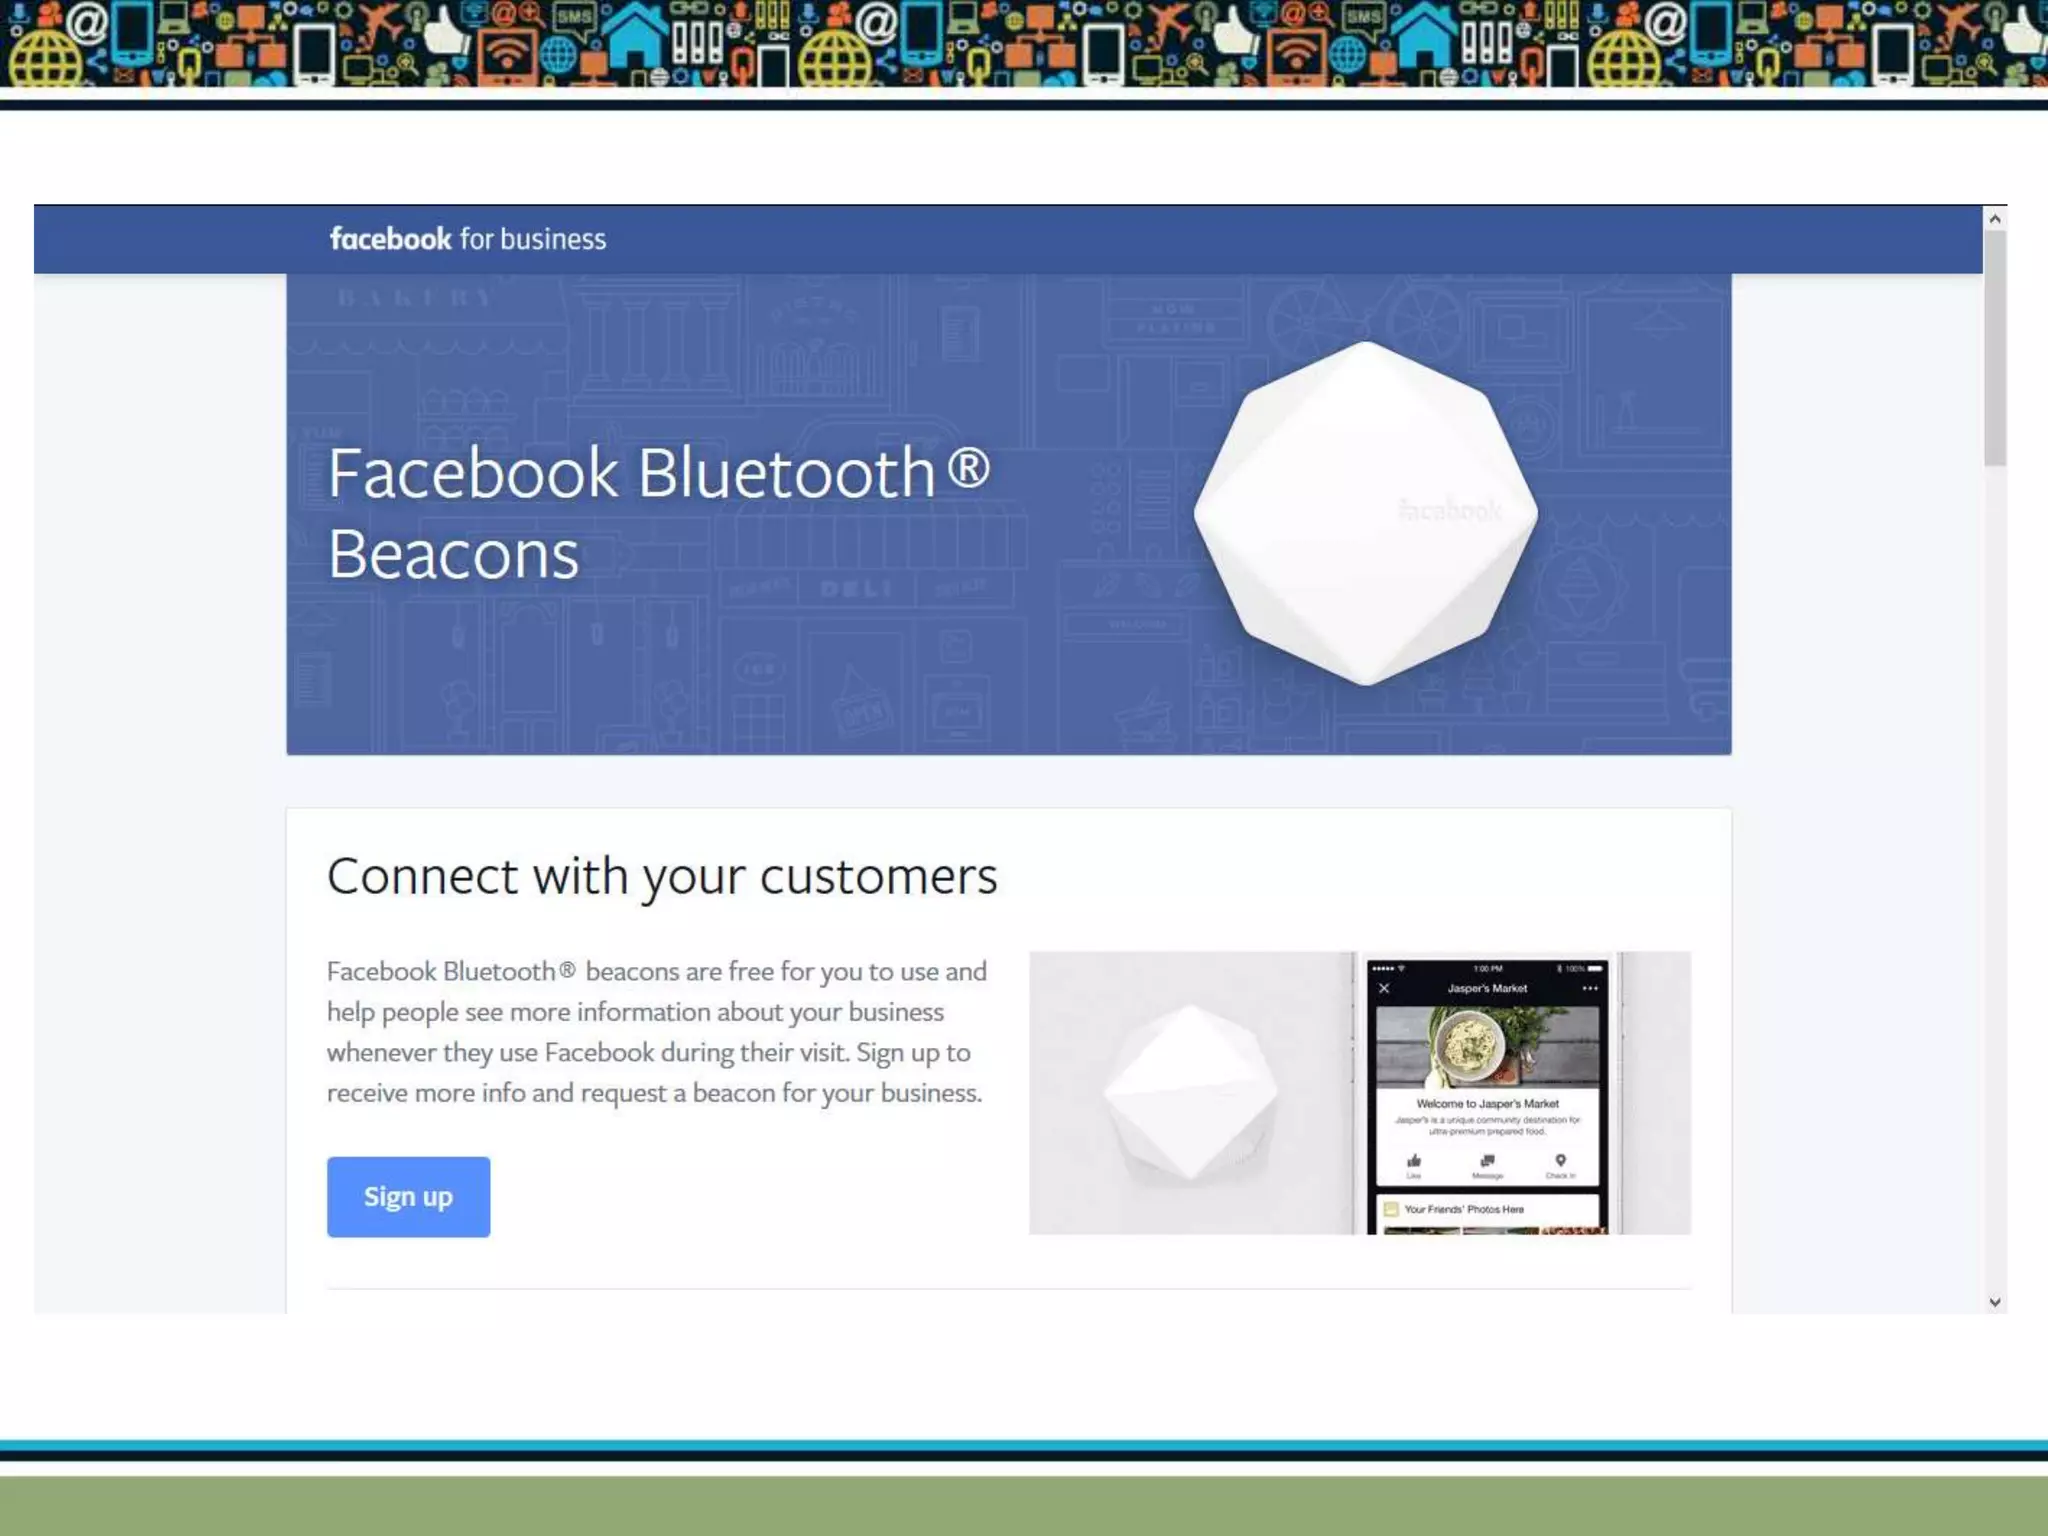The image size is (2048, 1536).
Task: Click the Jasper's Market title in phone header
Action: click(1487, 988)
